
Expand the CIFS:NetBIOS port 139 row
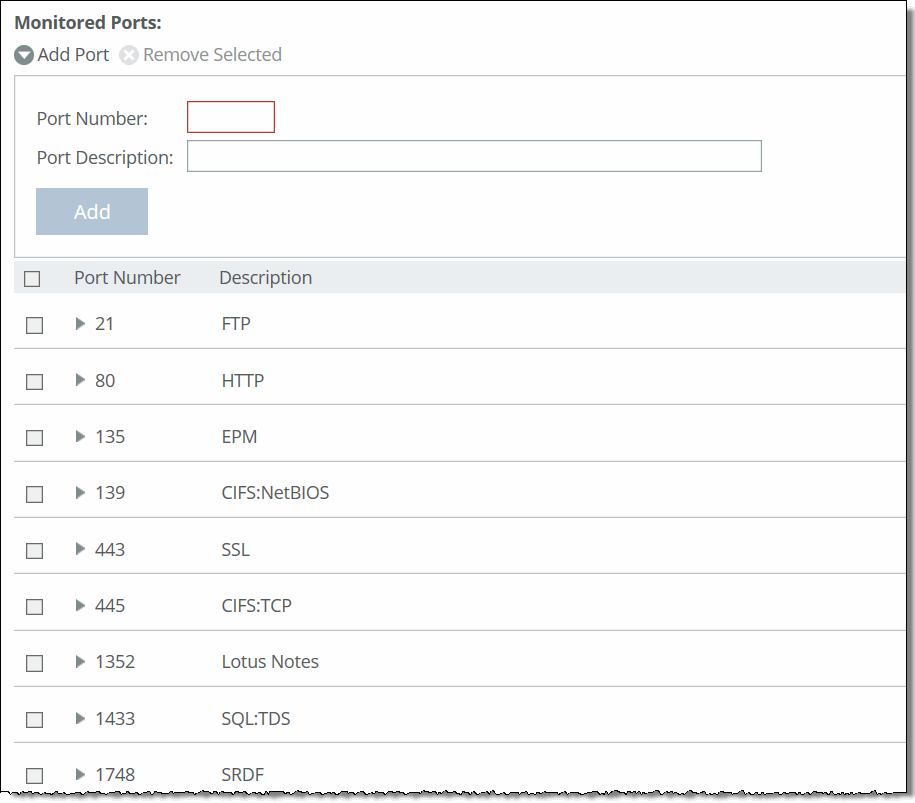(x=79, y=493)
